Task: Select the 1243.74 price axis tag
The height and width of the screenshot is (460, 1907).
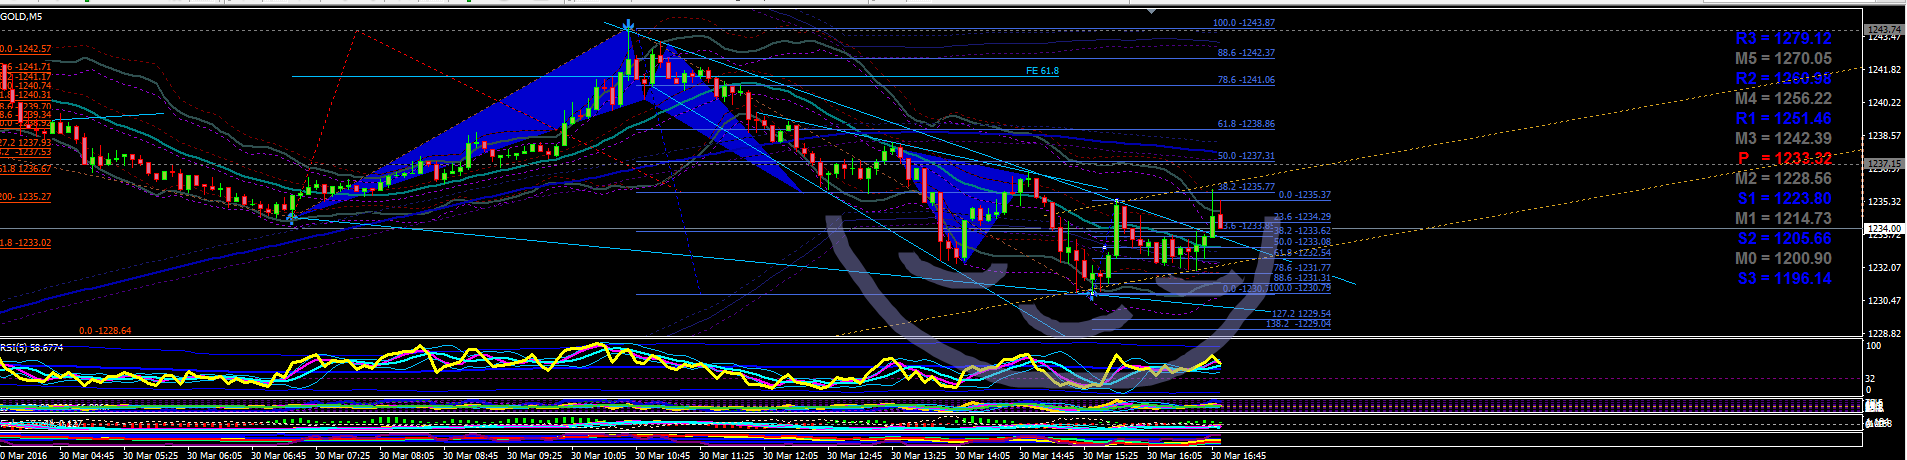Action: point(1884,30)
